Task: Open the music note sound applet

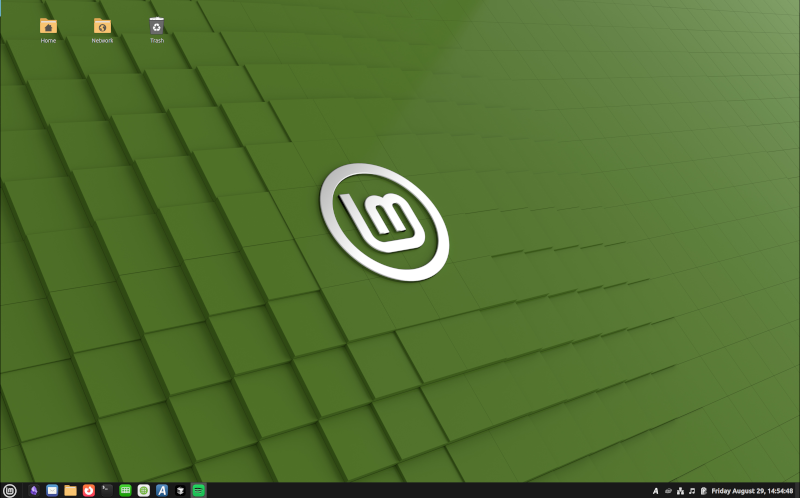Action: point(692,491)
